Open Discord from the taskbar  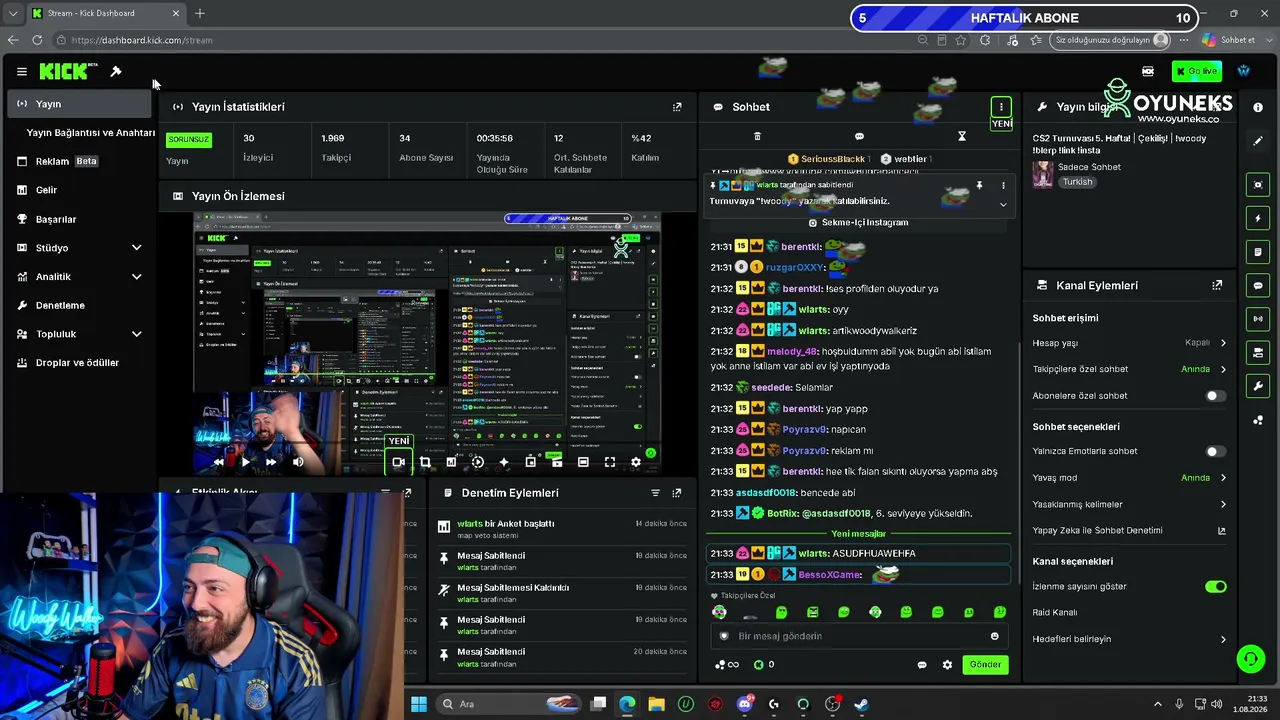tap(744, 704)
